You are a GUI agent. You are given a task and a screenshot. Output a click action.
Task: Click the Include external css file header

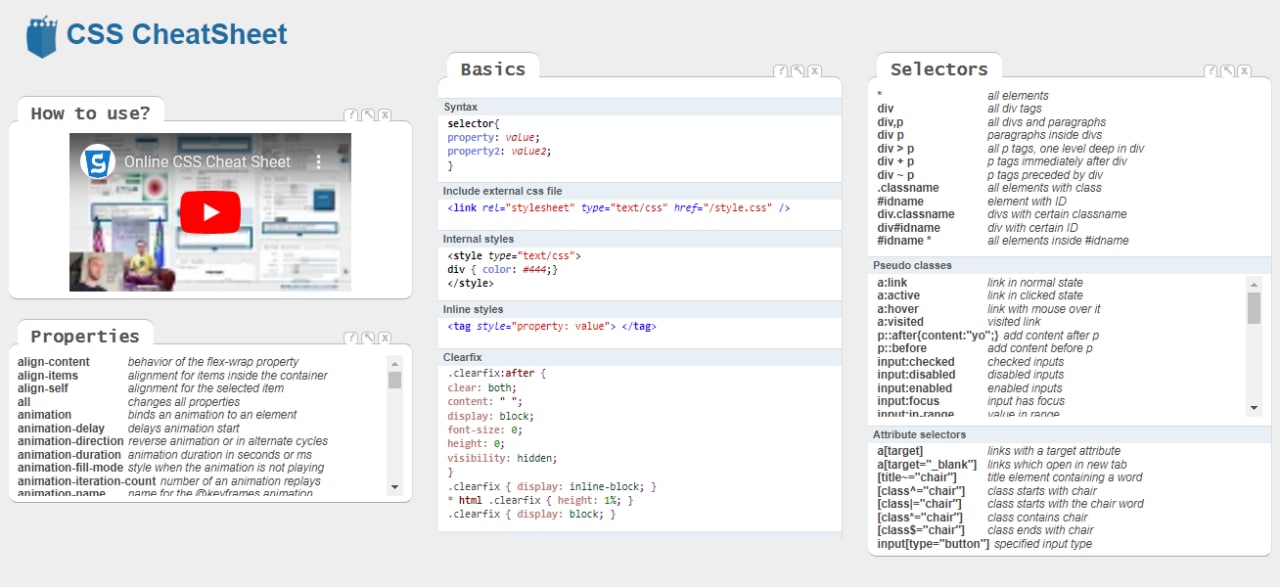click(640, 191)
